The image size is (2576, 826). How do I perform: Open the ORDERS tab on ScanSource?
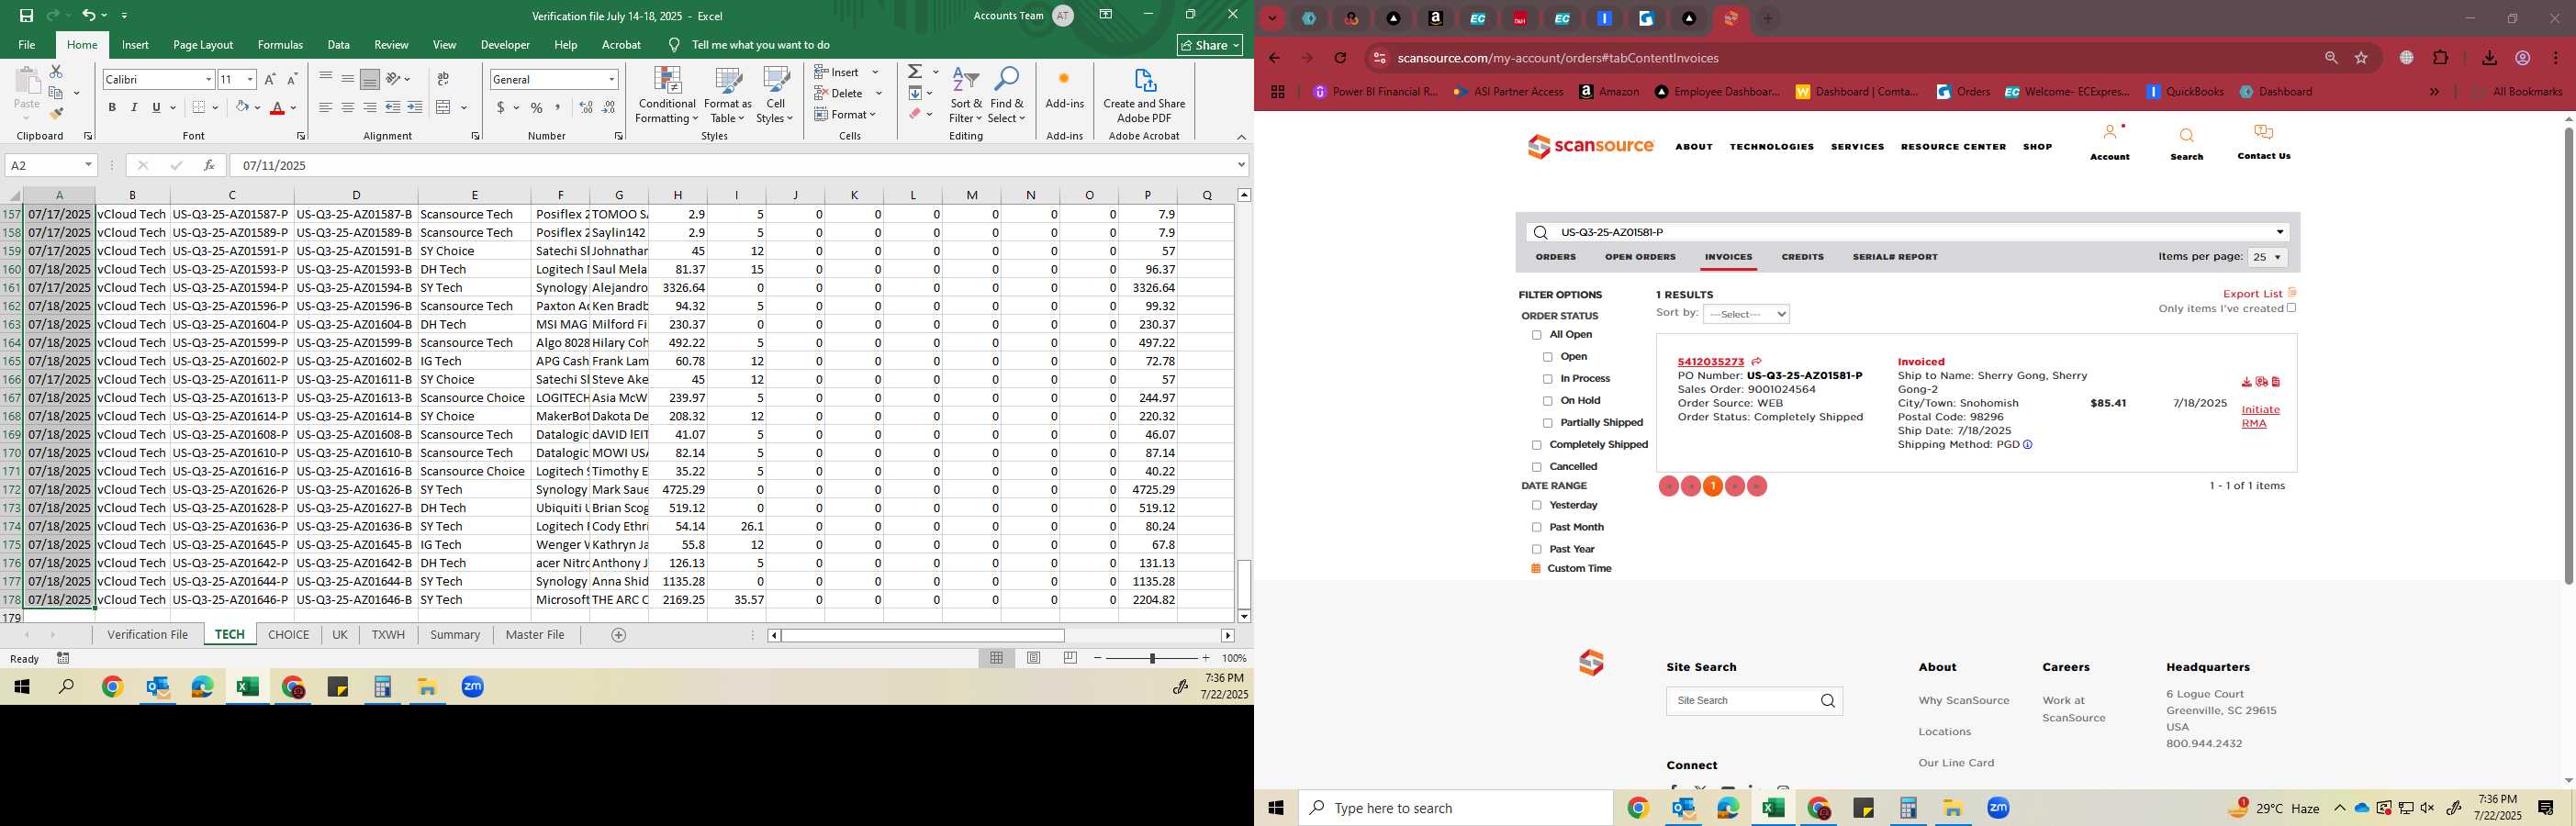pyautogui.click(x=1556, y=257)
